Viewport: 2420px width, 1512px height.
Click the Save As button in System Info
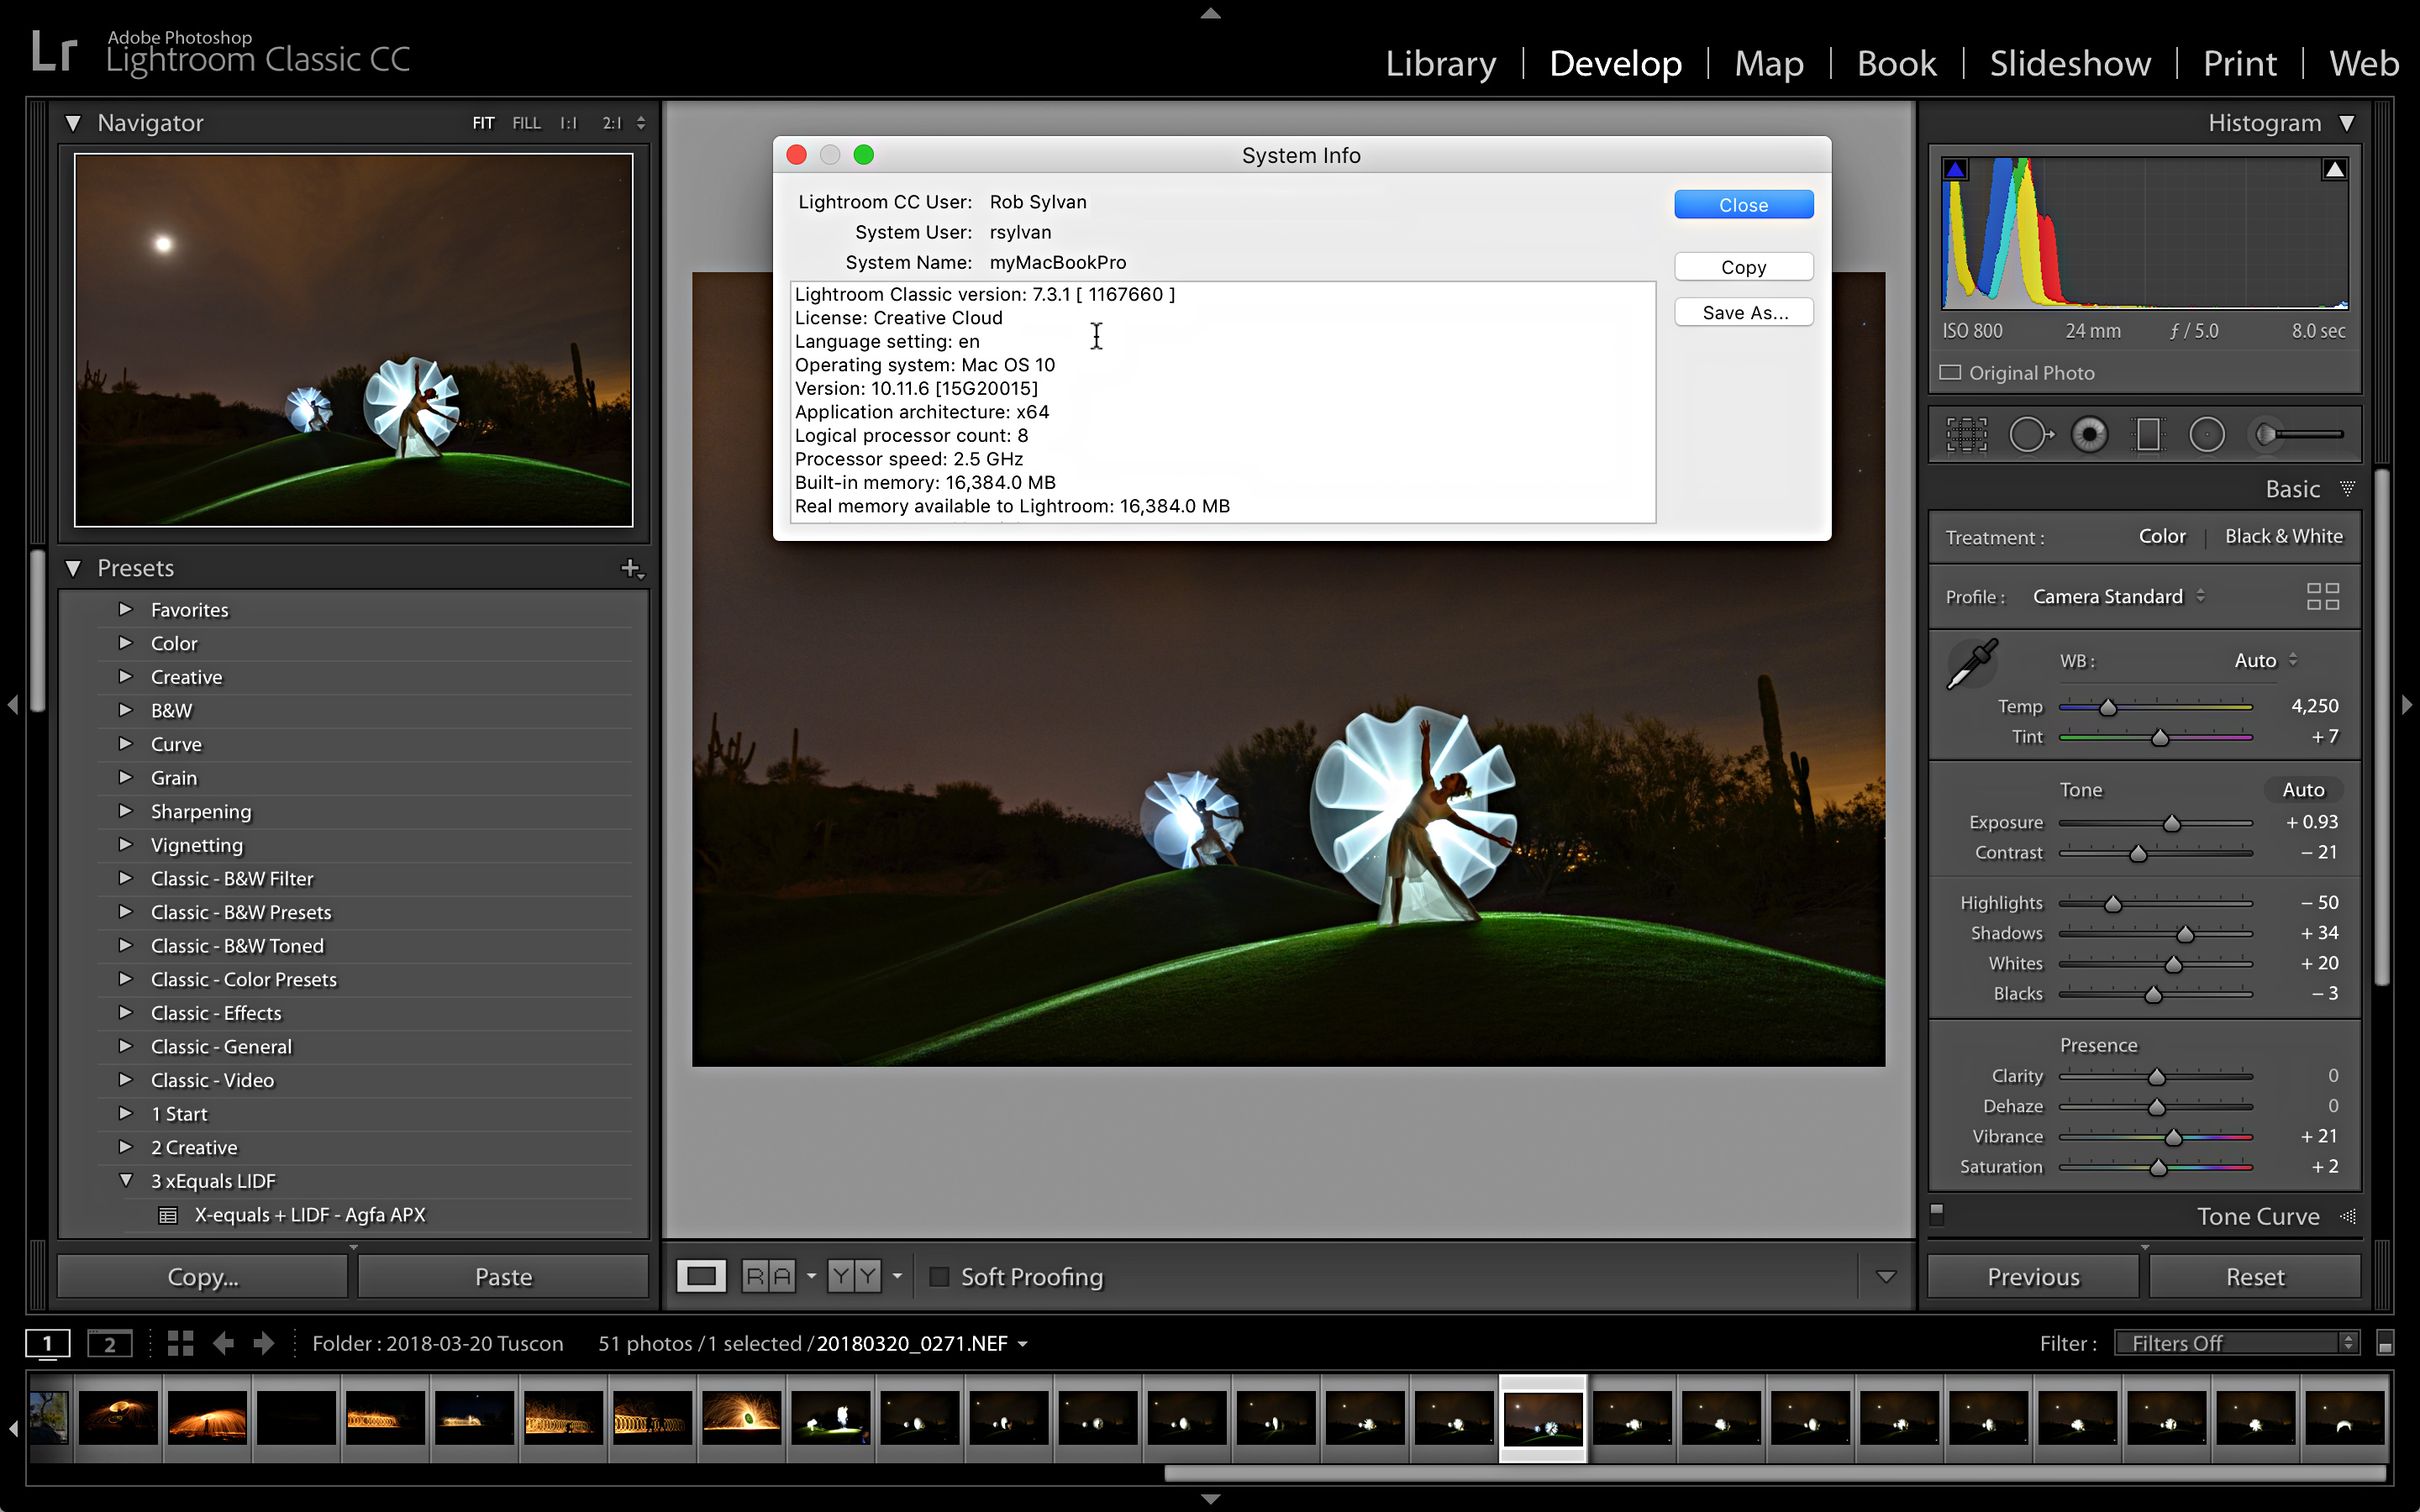click(x=1744, y=312)
